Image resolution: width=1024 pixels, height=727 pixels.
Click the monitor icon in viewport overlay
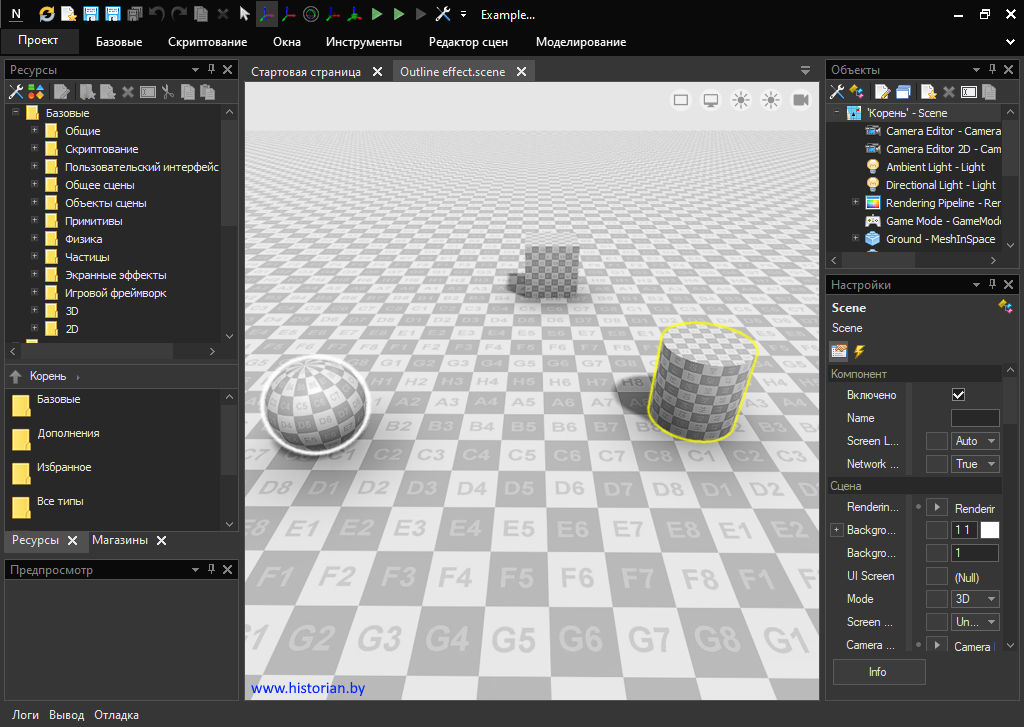[711, 100]
